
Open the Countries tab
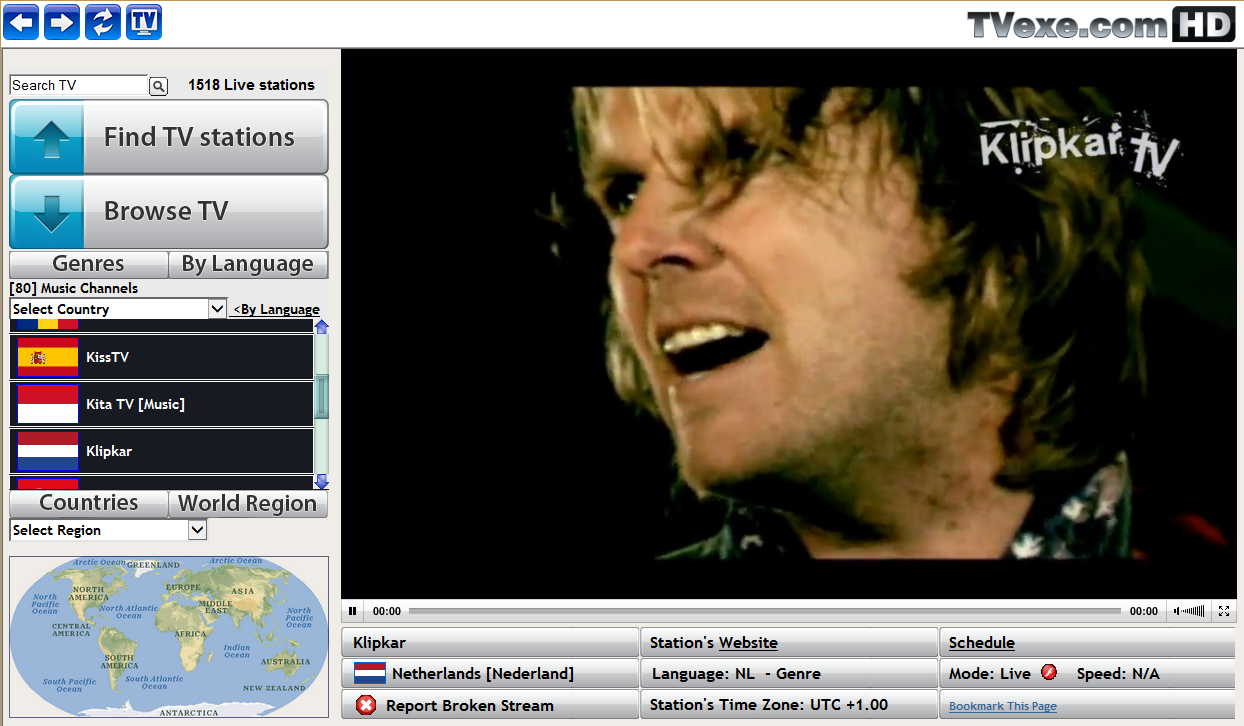88,503
